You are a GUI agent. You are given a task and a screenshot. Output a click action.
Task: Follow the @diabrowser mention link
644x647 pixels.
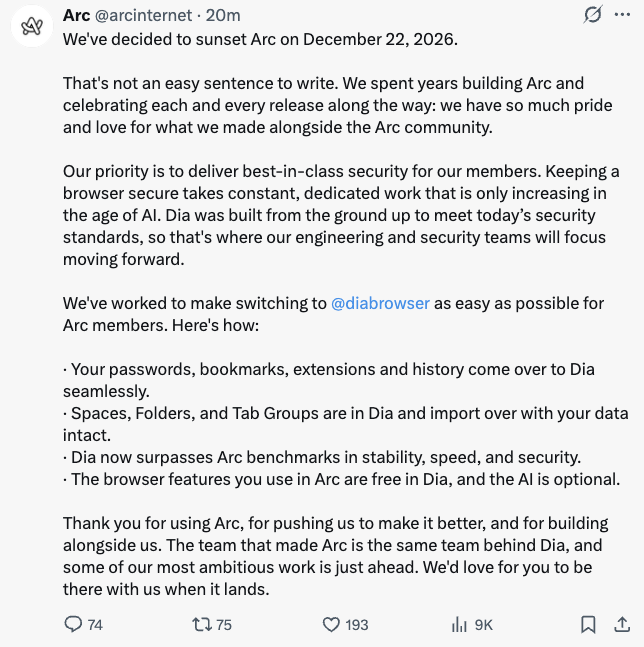pos(380,303)
